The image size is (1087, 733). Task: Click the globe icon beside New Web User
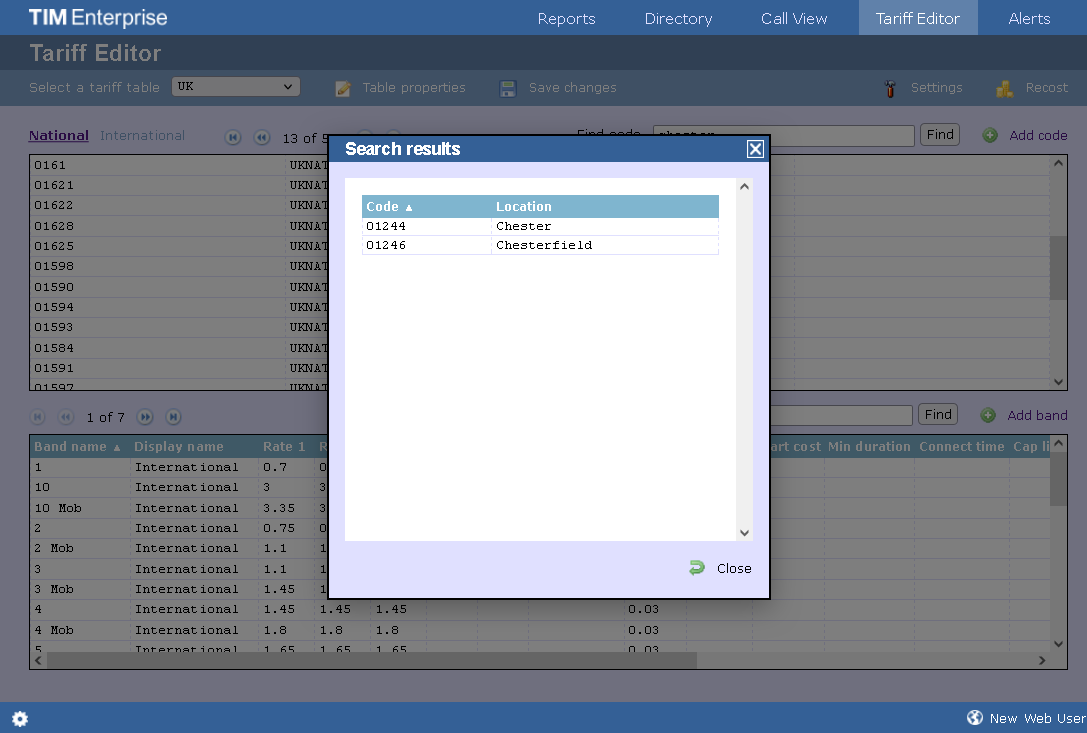click(975, 718)
